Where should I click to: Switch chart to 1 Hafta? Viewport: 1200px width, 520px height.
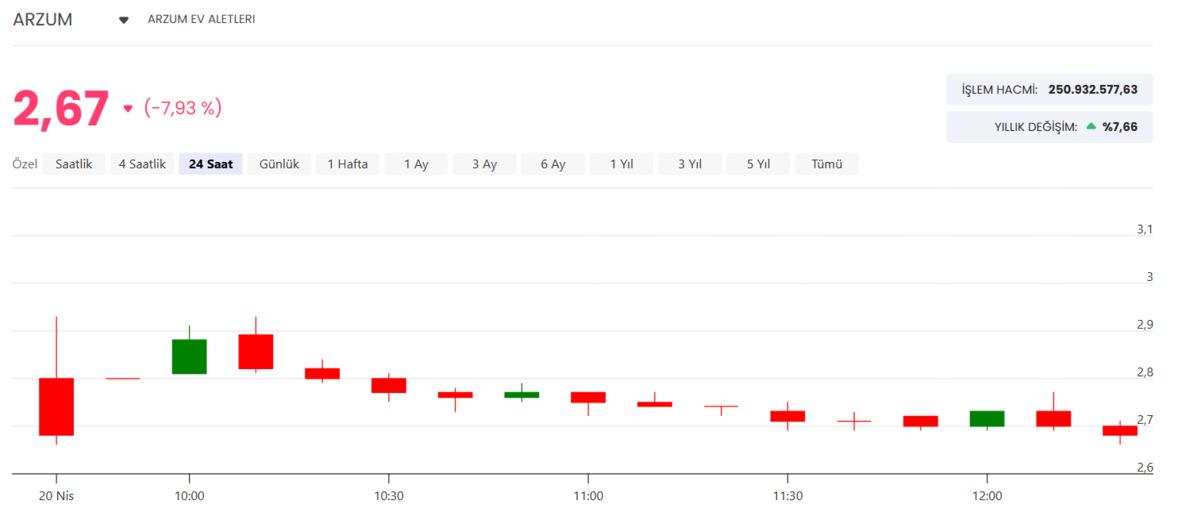[x=348, y=164]
